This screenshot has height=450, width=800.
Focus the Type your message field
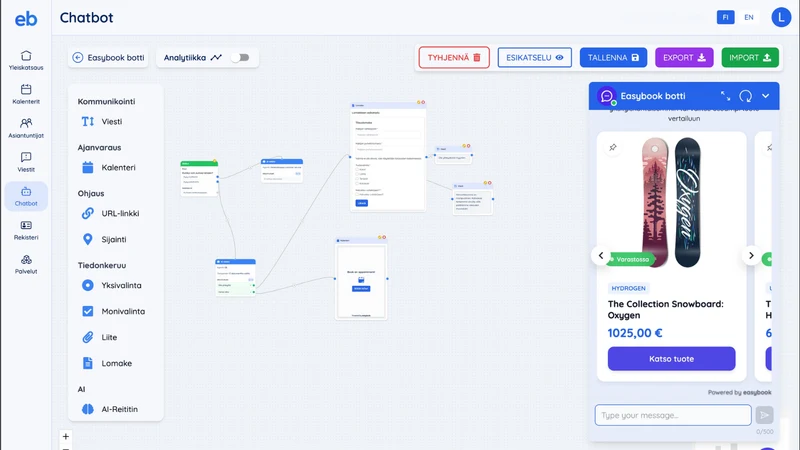(x=673, y=415)
